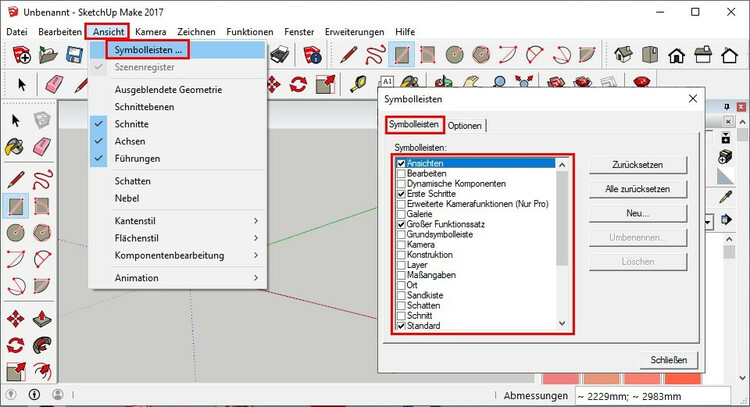Select the Tape Measure tool

pyautogui.click(x=358, y=84)
